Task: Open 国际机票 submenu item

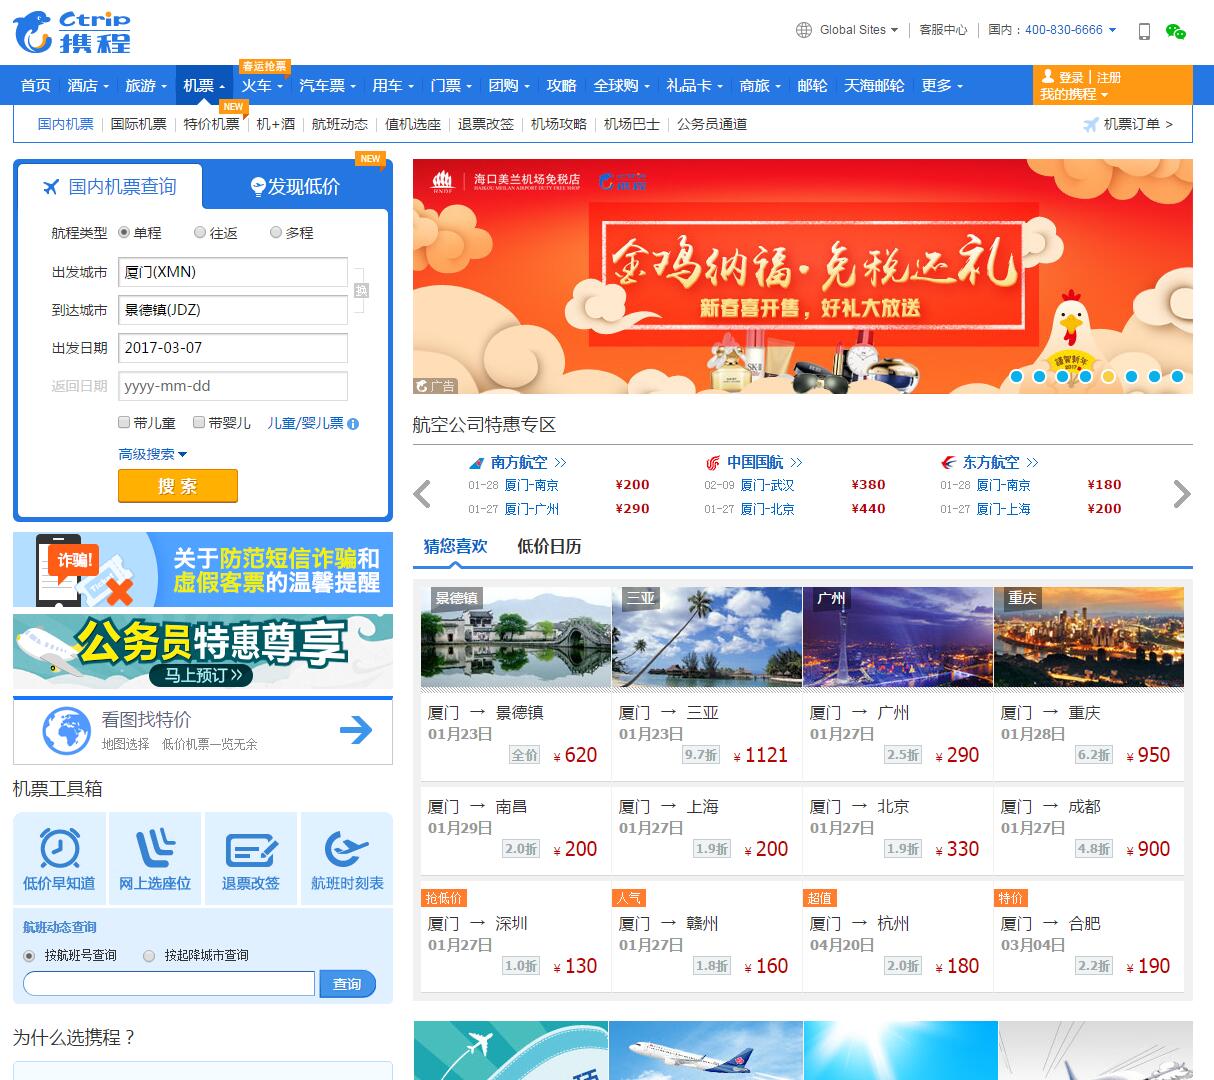Action: [x=138, y=124]
